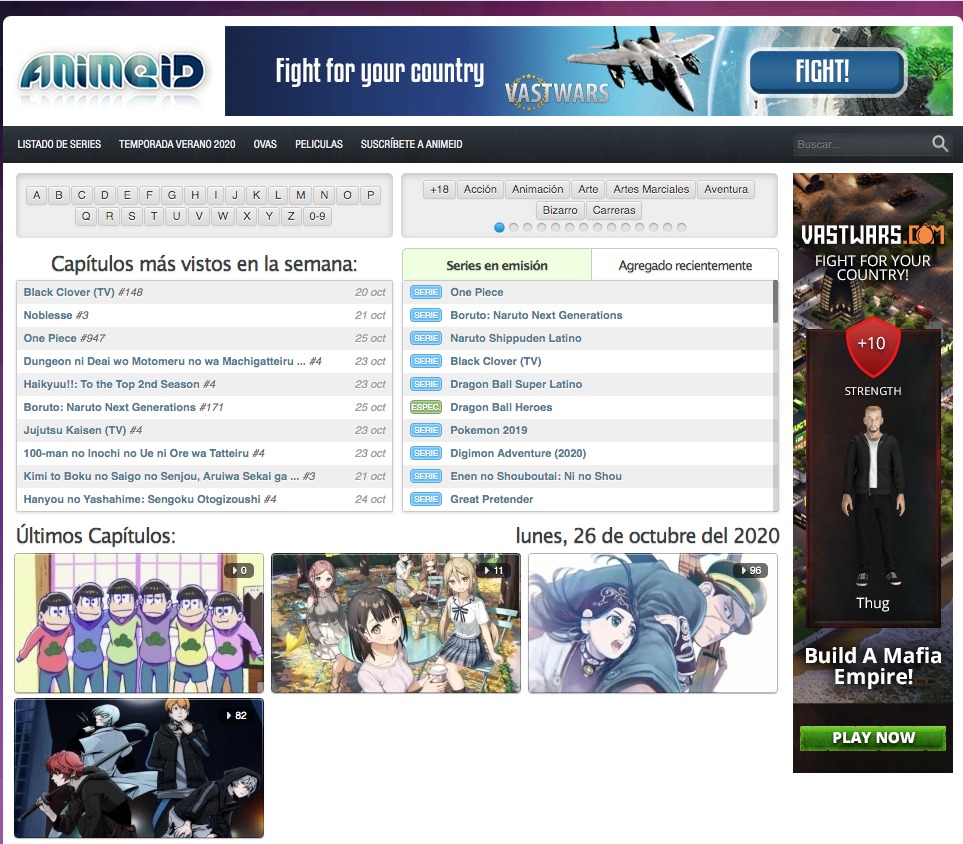The height and width of the screenshot is (844, 963).
Task: Filter series by letter H
Action: pos(195,195)
